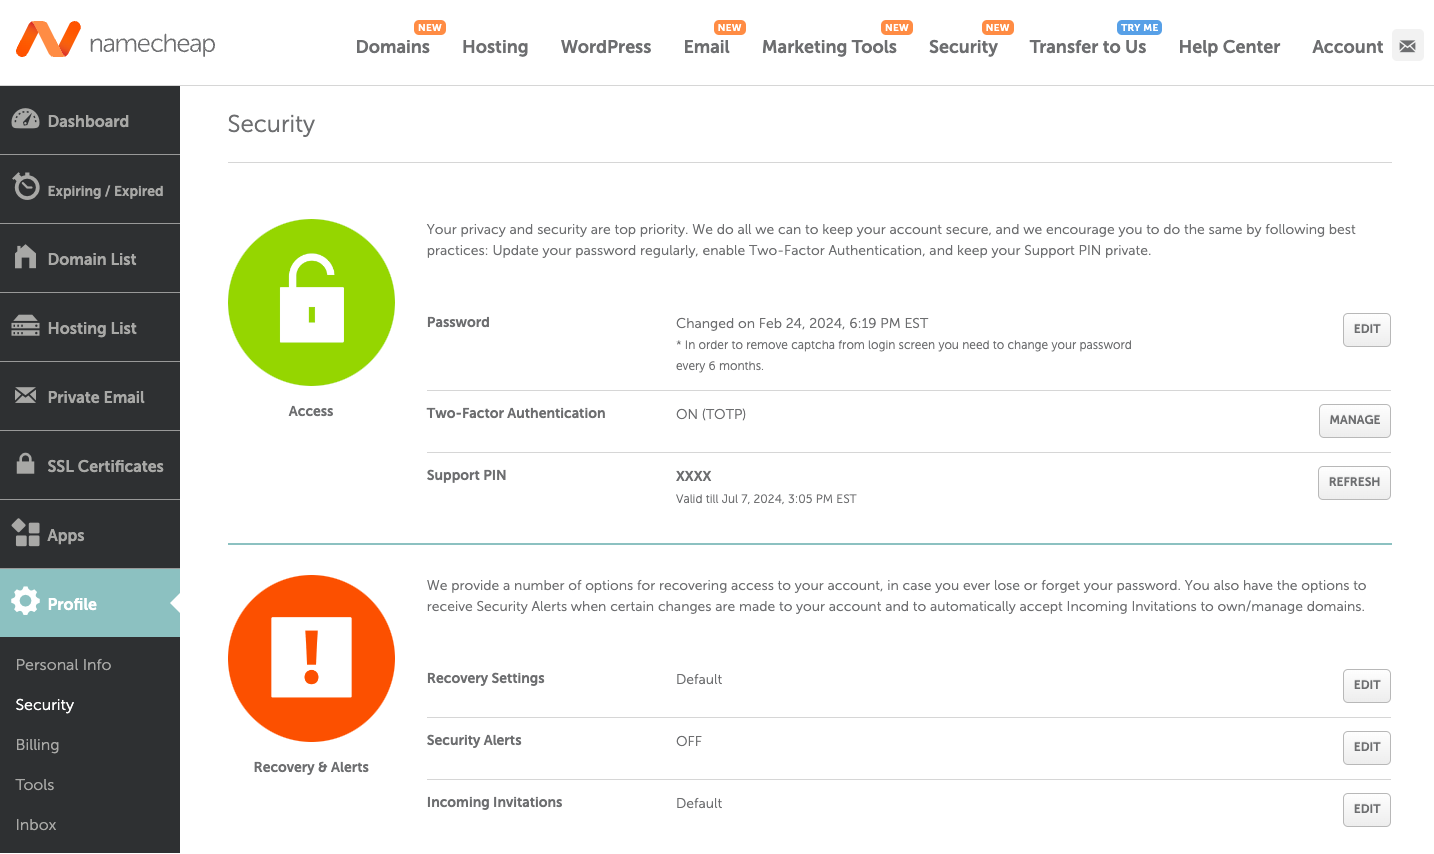Image resolution: width=1434 pixels, height=854 pixels.
Task: Open the Account menu
Action: [1347, 47]
